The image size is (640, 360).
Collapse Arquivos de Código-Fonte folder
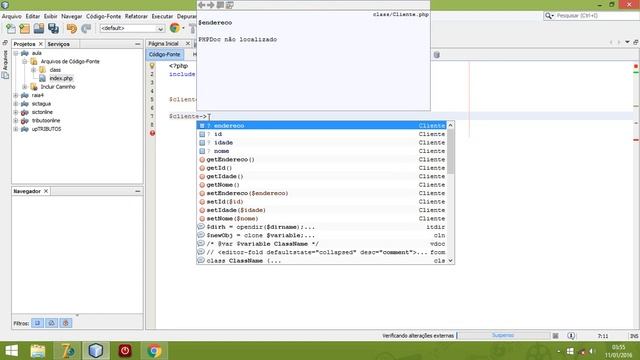pyautogui.click(x=24, y=62)
